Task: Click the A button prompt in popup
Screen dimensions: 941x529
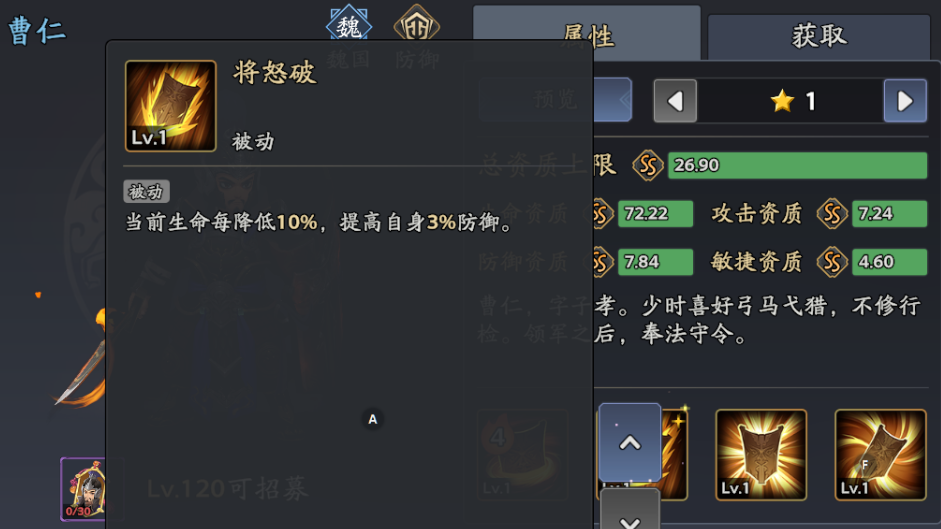Action: (373, 419)
